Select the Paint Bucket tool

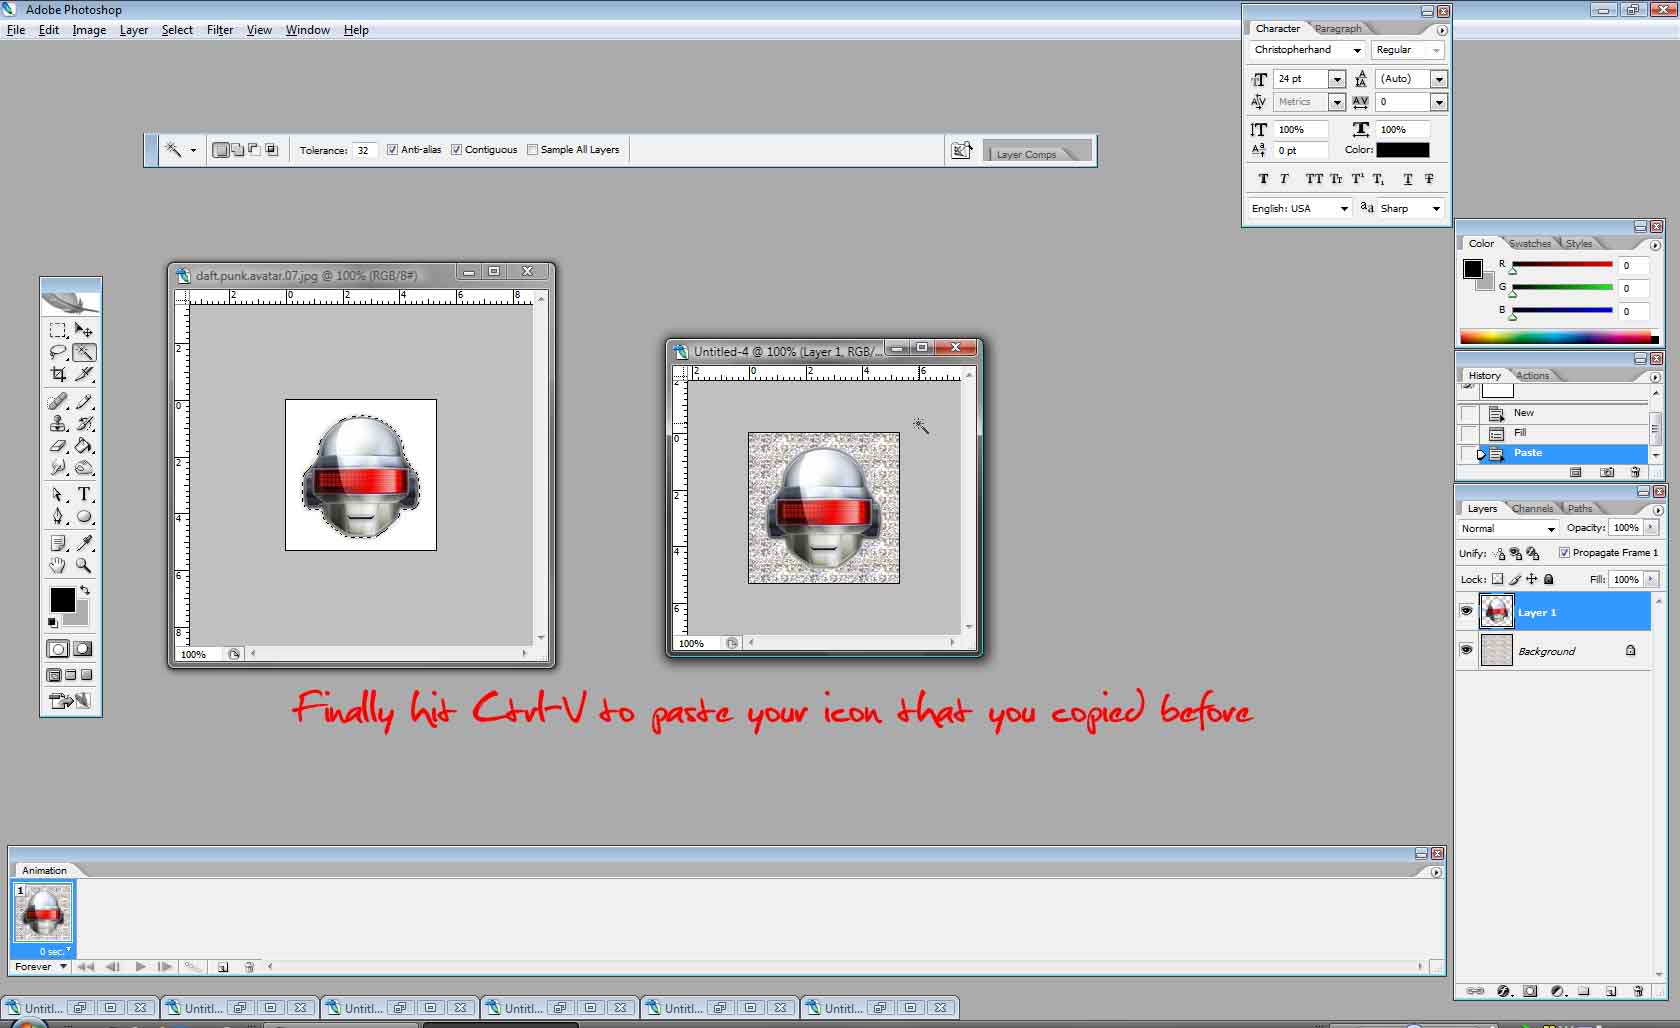[x=85, y=446]
